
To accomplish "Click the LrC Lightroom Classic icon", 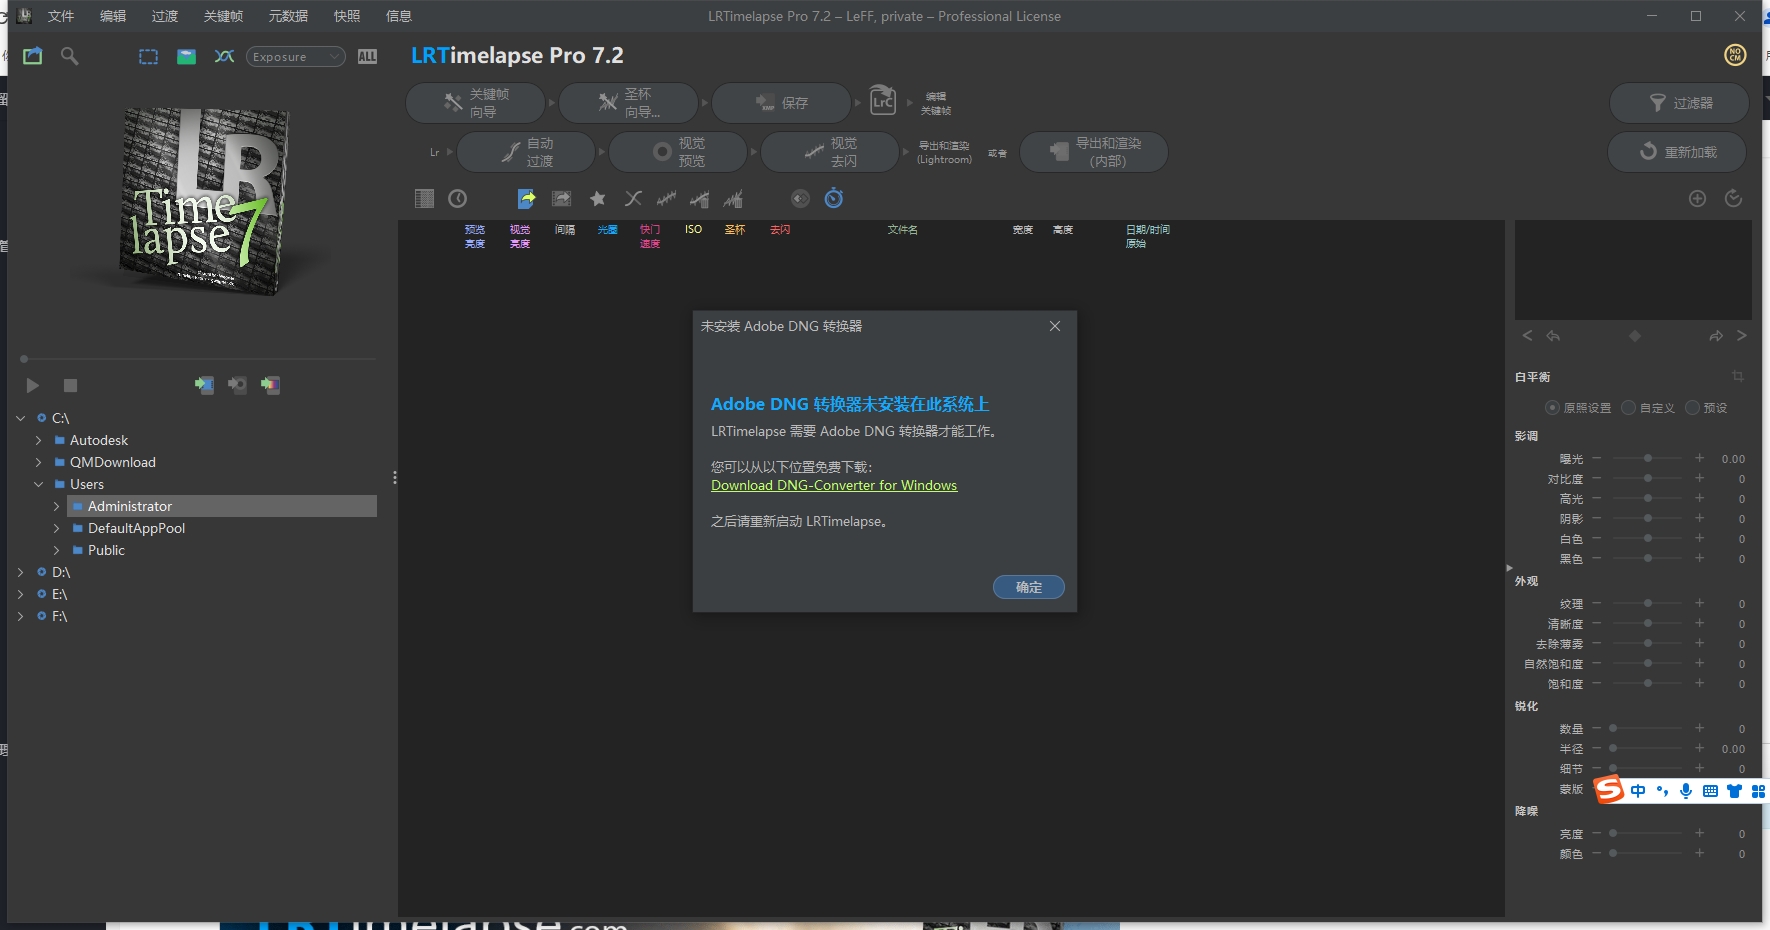I will [882, 101].
